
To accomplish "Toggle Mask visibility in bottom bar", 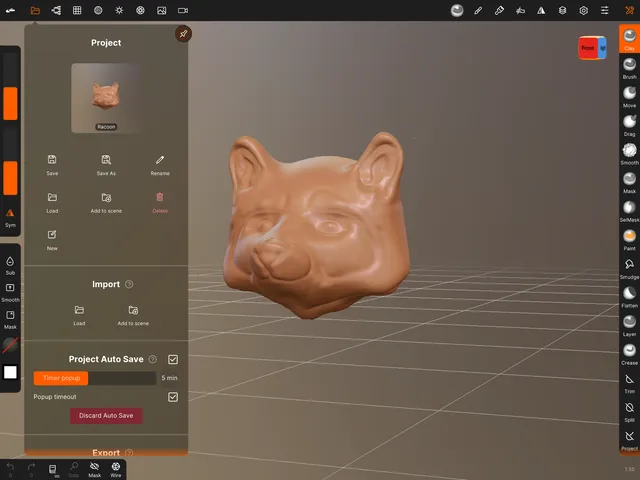I will click(x=95, y=469).
